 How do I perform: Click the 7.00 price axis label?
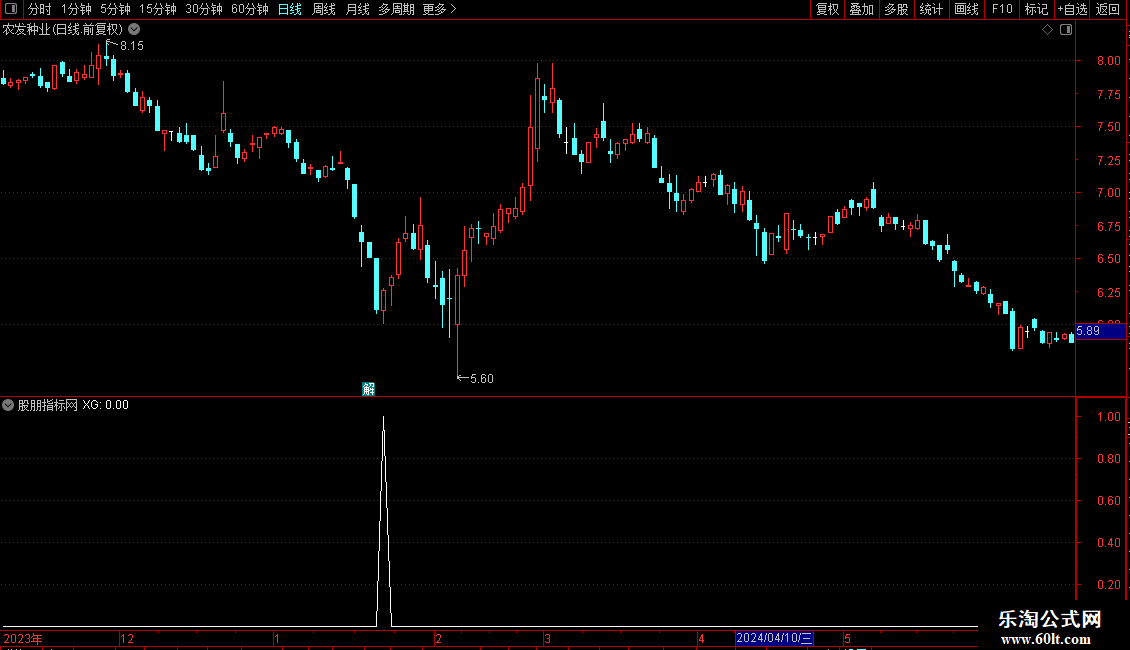(x=1108, y=193)
